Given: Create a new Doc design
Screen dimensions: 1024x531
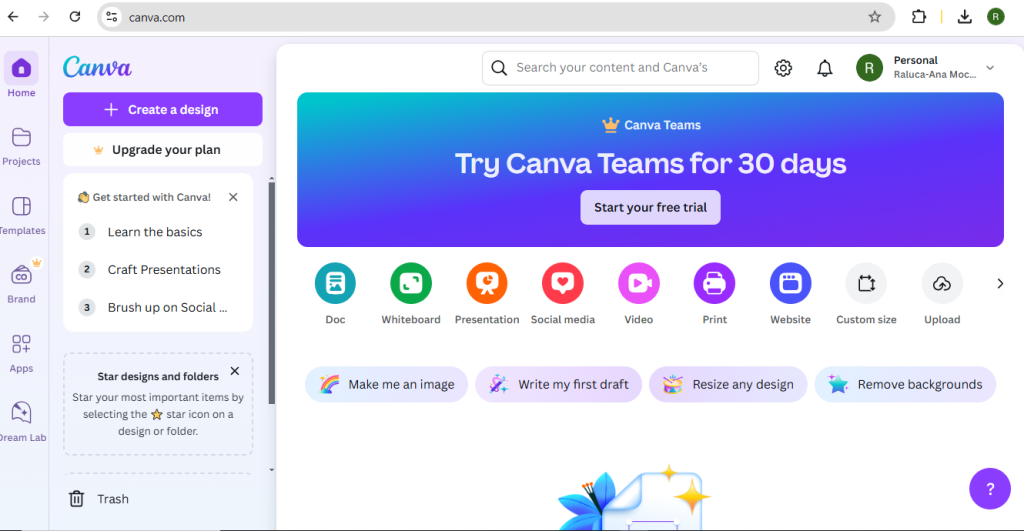Looking at the screenshot, I should click(x=335, y=283).
